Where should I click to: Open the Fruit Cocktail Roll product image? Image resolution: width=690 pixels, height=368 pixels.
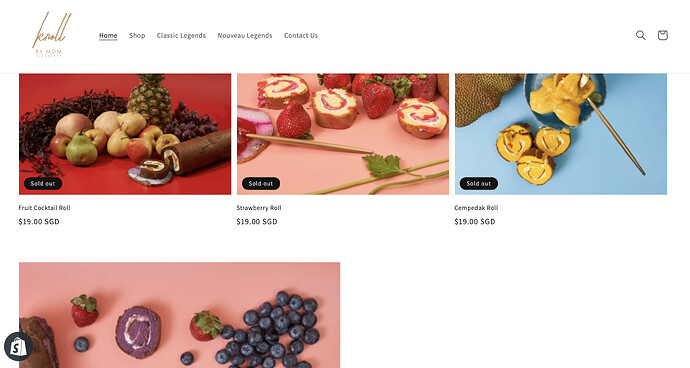click(125, 134)
